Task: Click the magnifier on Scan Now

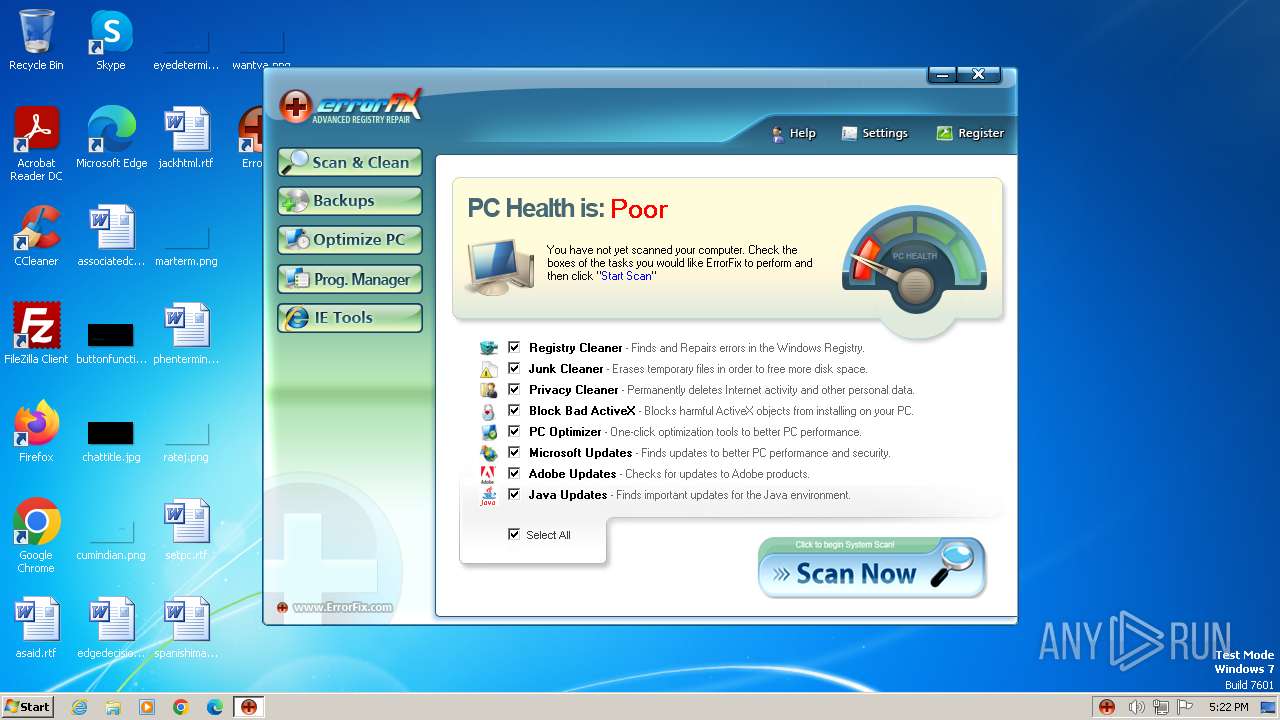Action: (x=951, y=565)
